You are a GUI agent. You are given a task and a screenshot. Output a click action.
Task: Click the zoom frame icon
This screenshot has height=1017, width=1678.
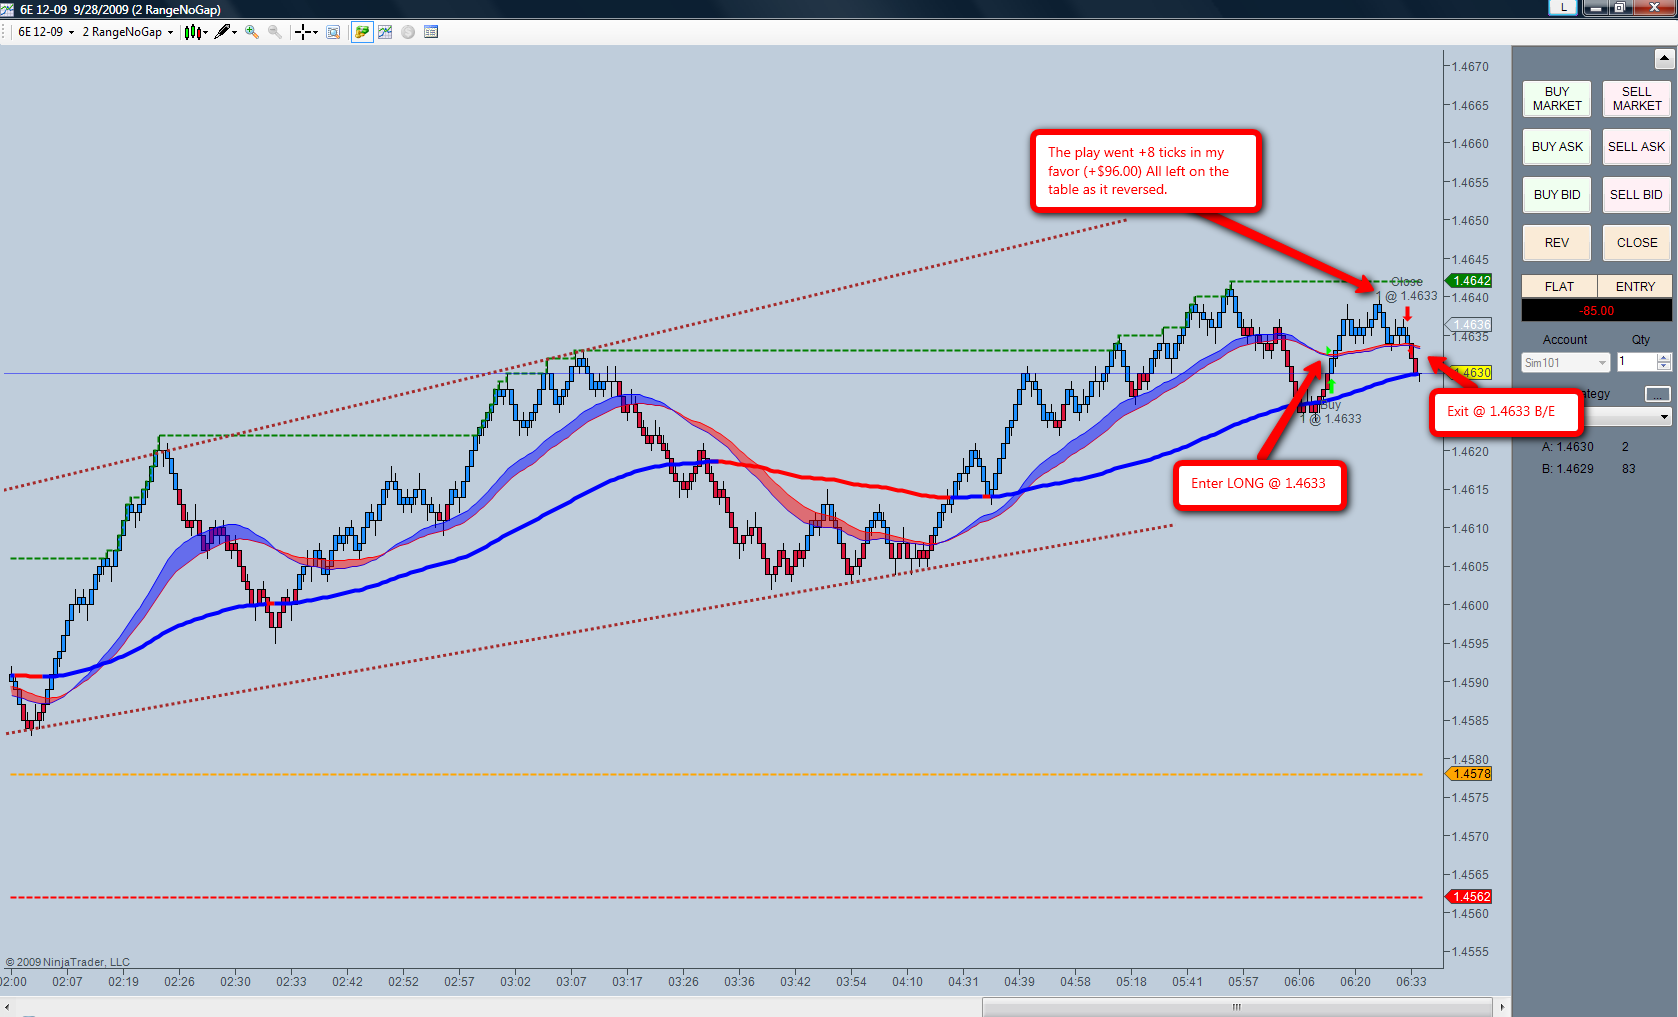click(333, 32)
